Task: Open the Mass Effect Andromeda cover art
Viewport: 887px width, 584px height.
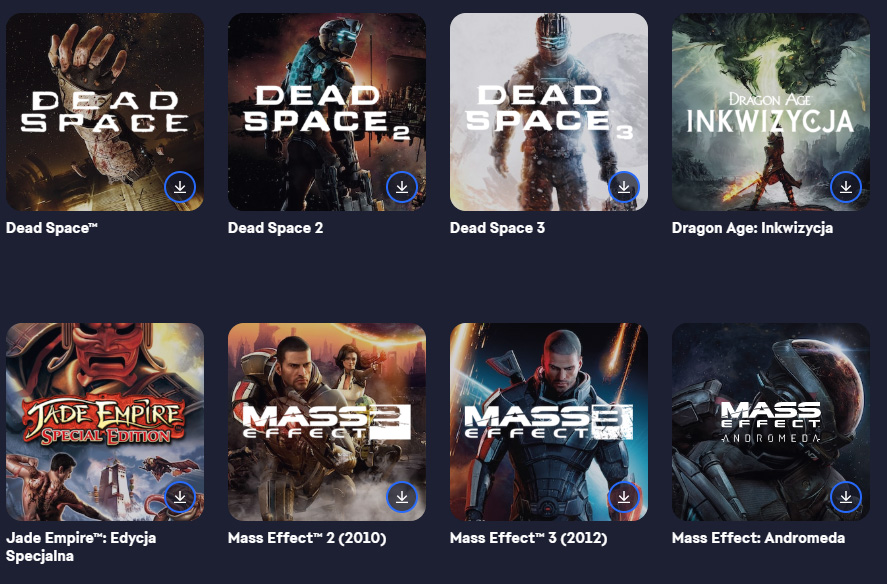Action: [770, 422]
